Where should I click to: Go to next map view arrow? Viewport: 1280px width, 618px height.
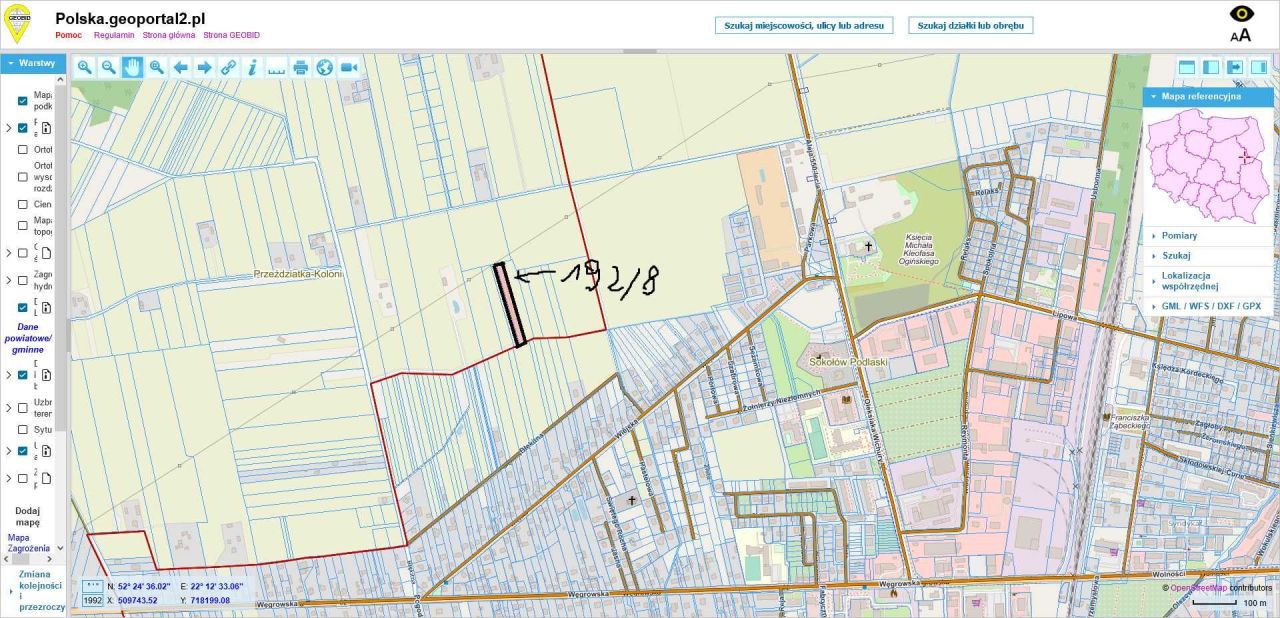point(205,67)
